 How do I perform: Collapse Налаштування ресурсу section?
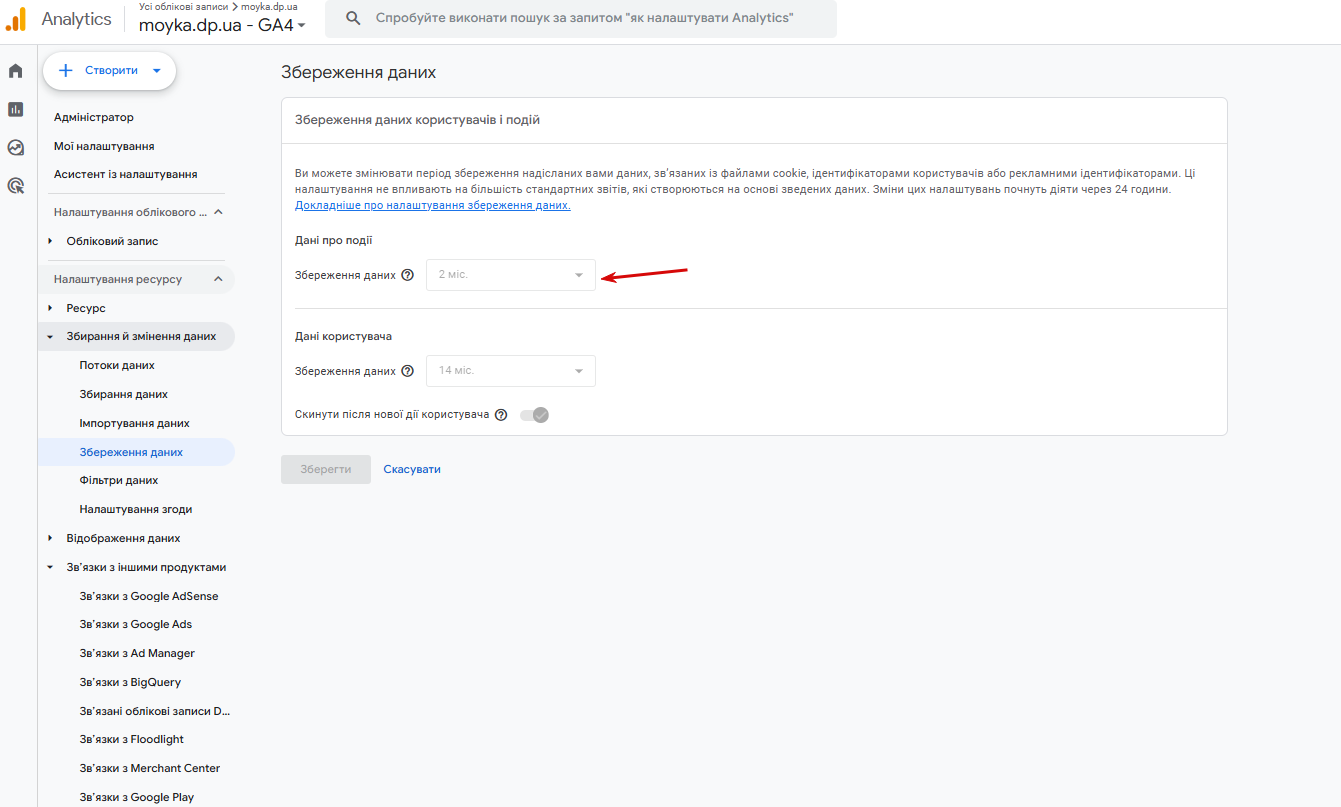point(218,279)
